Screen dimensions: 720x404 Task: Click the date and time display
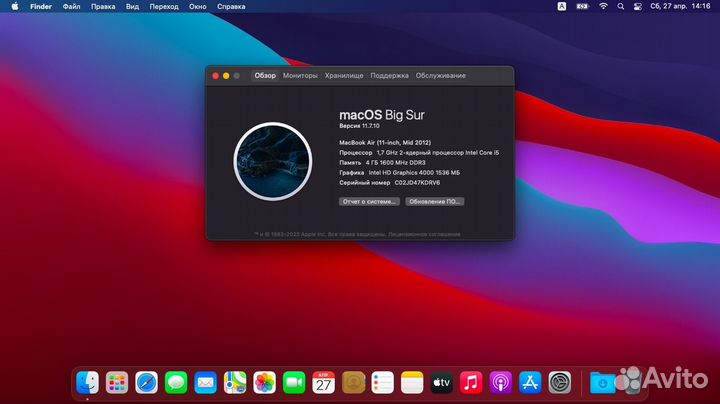pos(680,6)
